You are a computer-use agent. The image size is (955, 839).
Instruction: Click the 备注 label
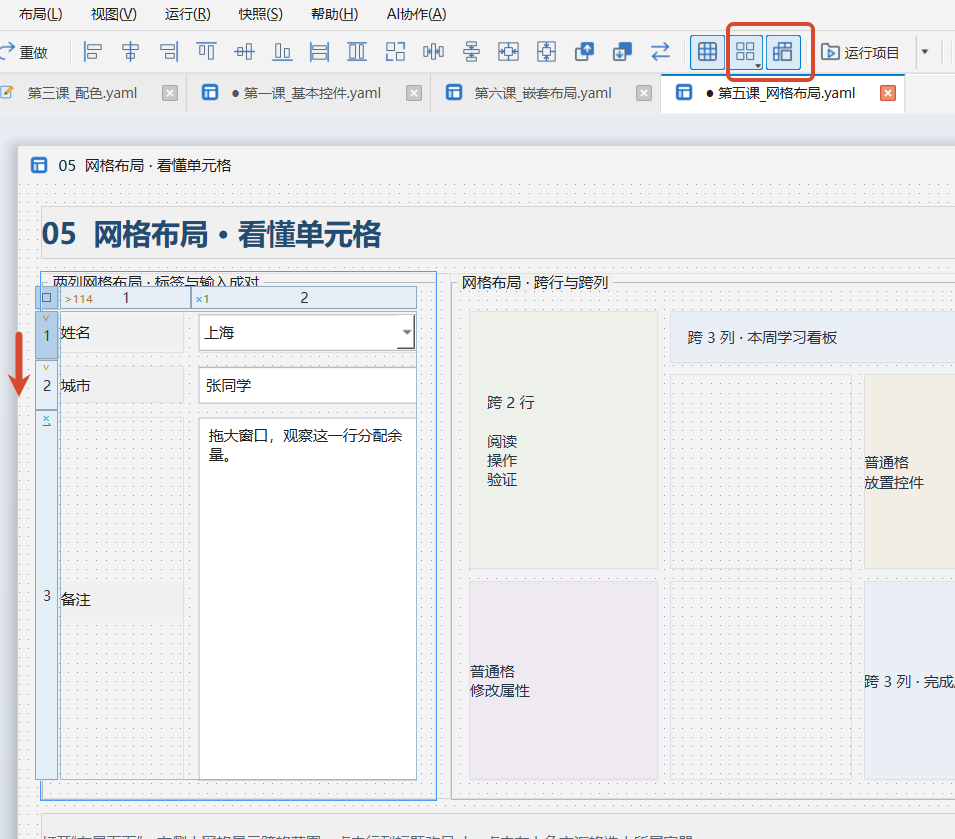click(122, 599)
